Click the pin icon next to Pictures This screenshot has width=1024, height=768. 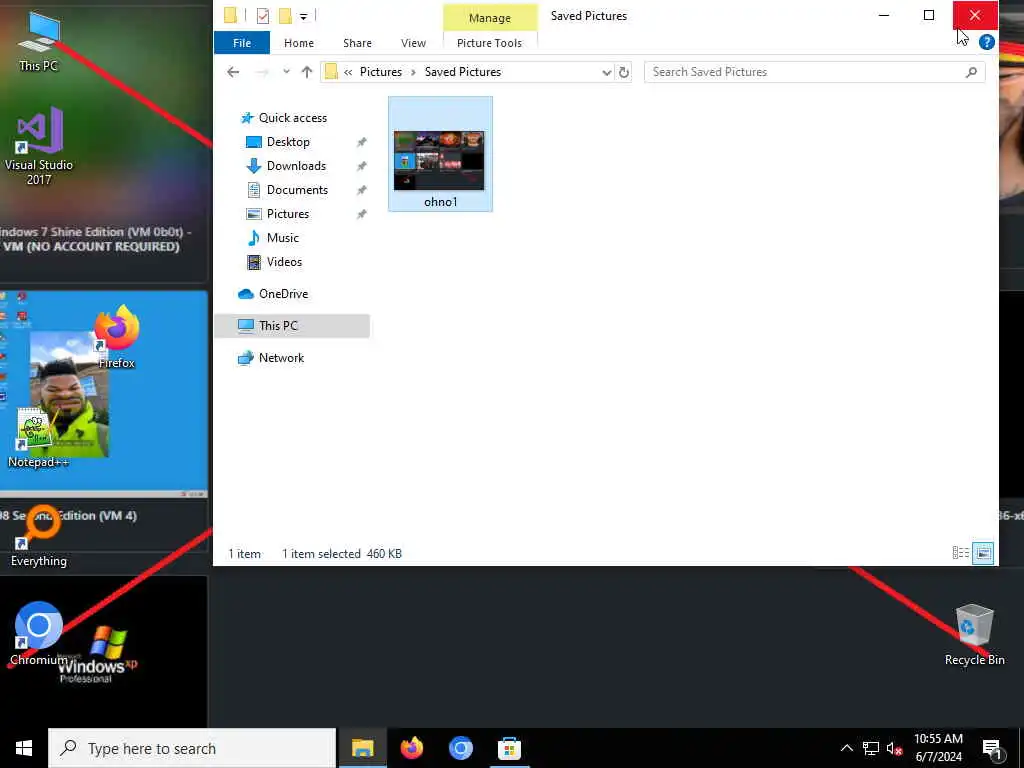(361, 215)
